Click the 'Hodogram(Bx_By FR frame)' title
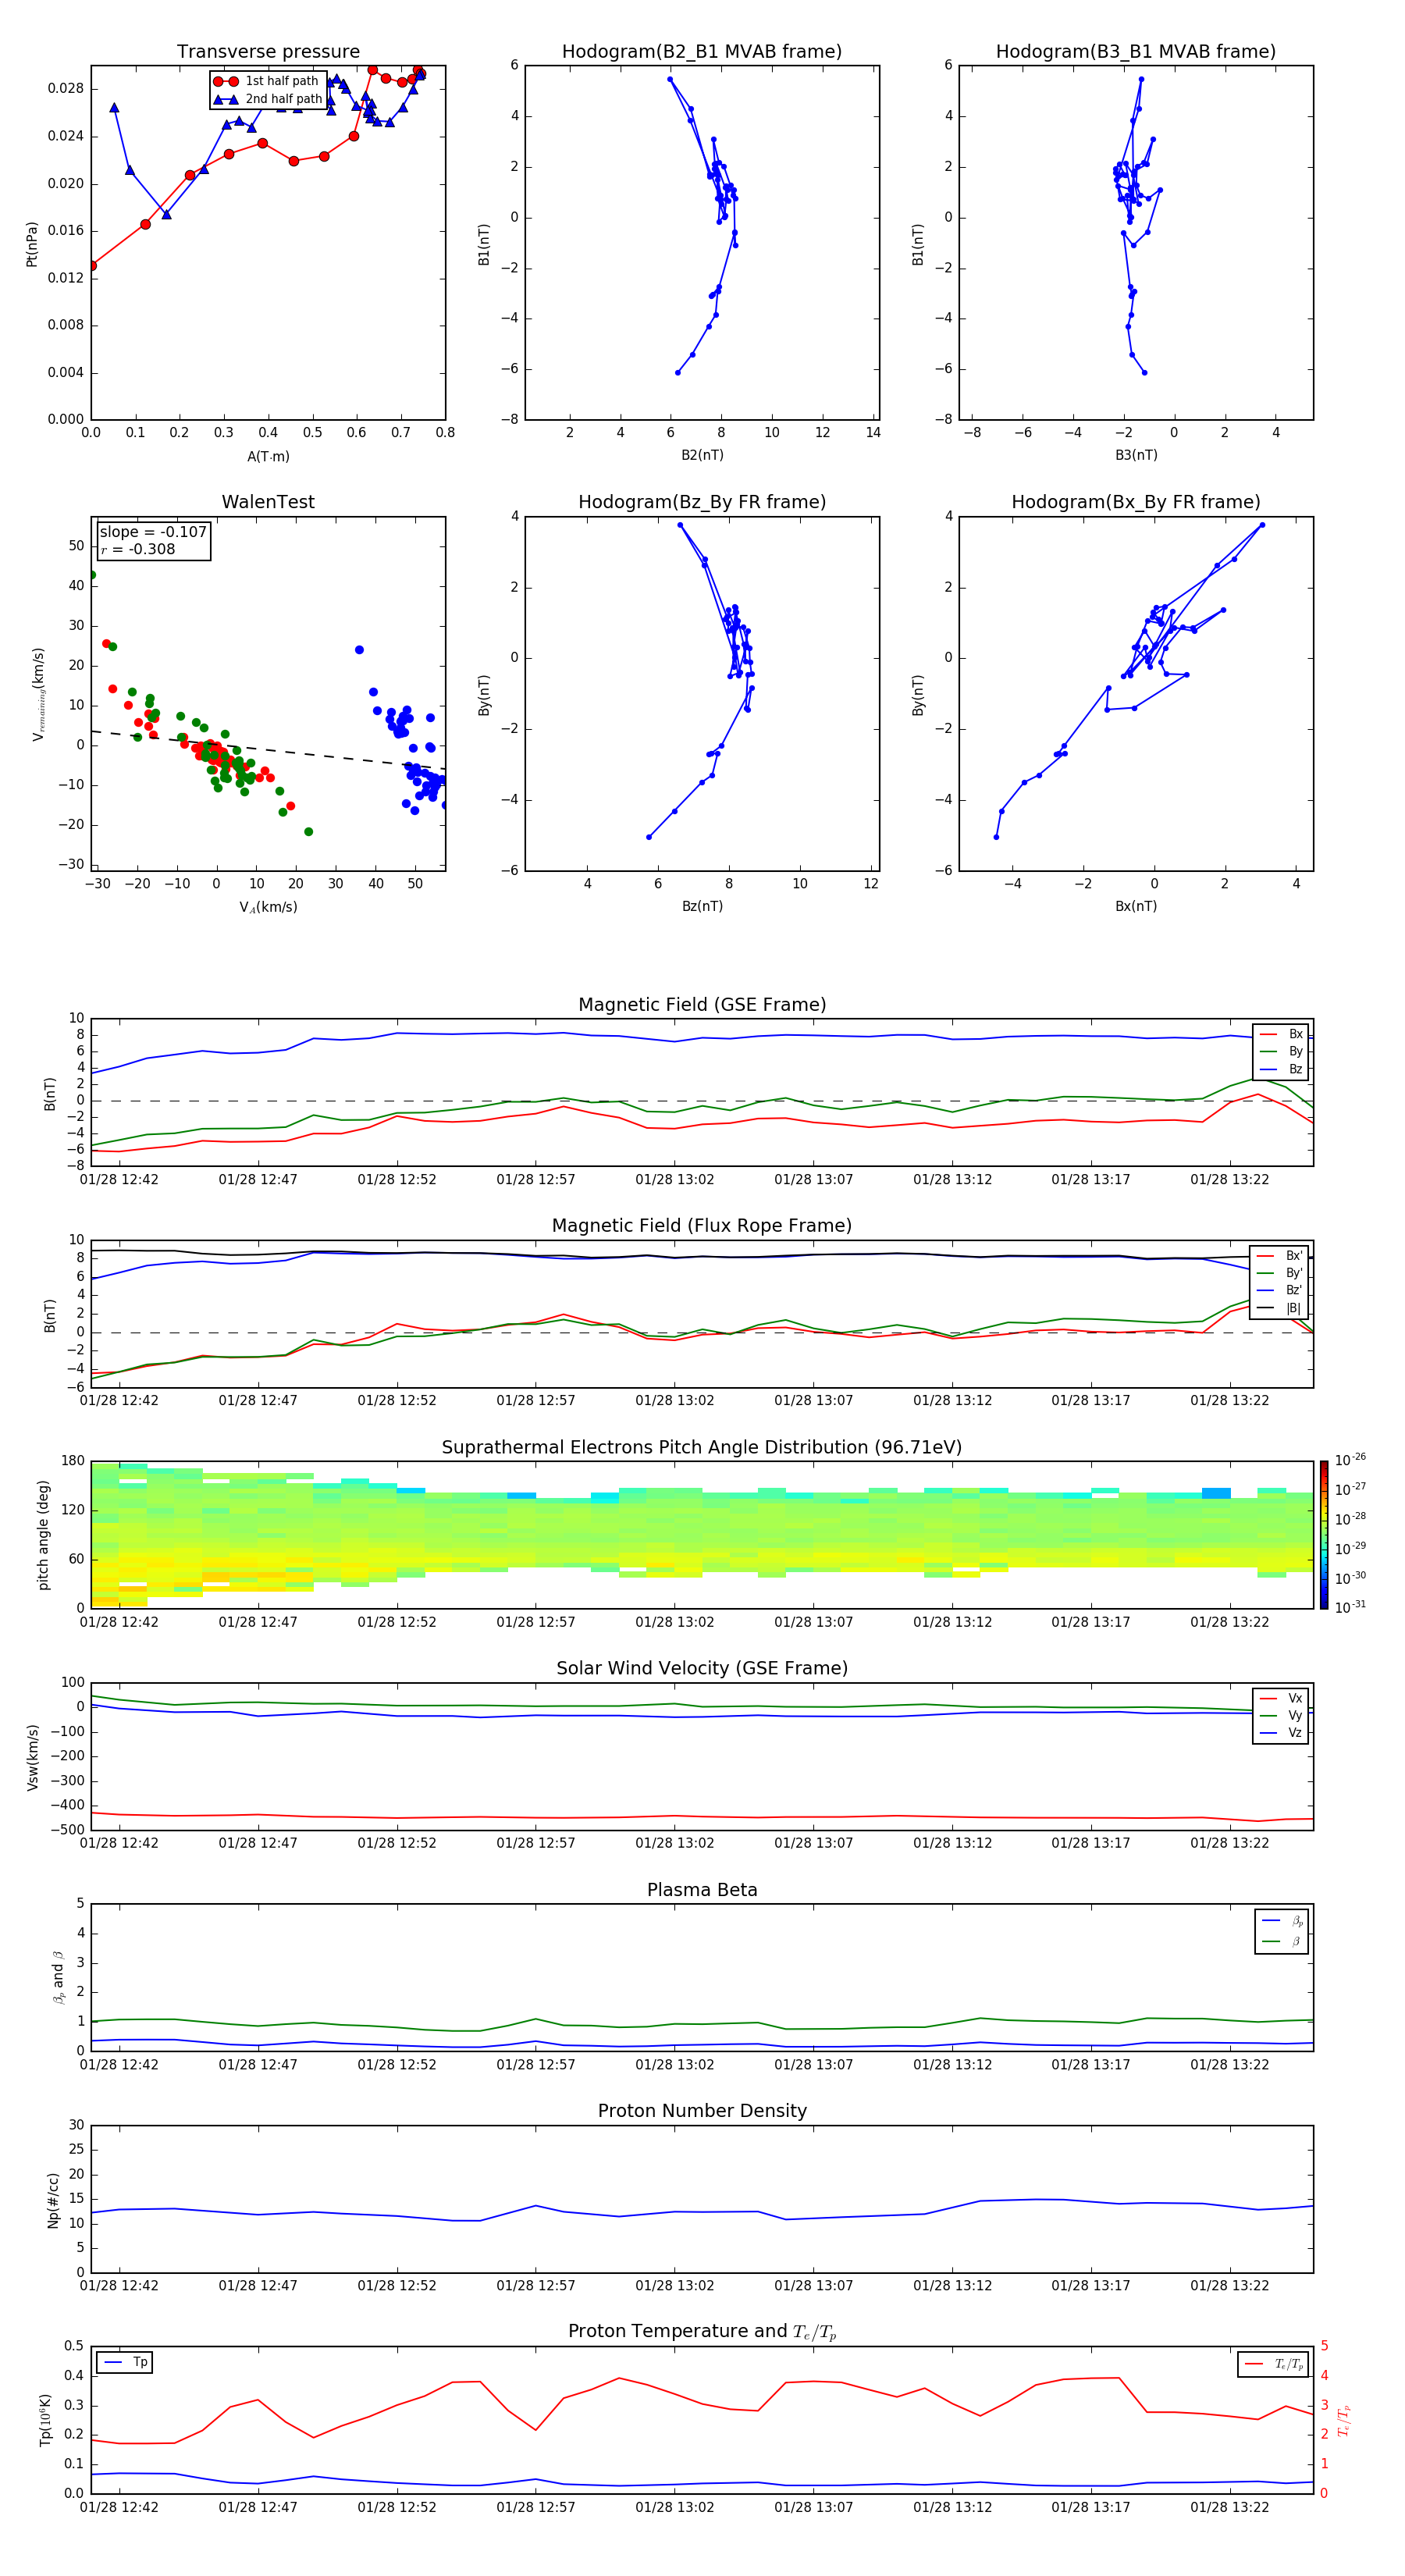The height and width of the screenshot is (2576, 1405). click(1136, 502)
